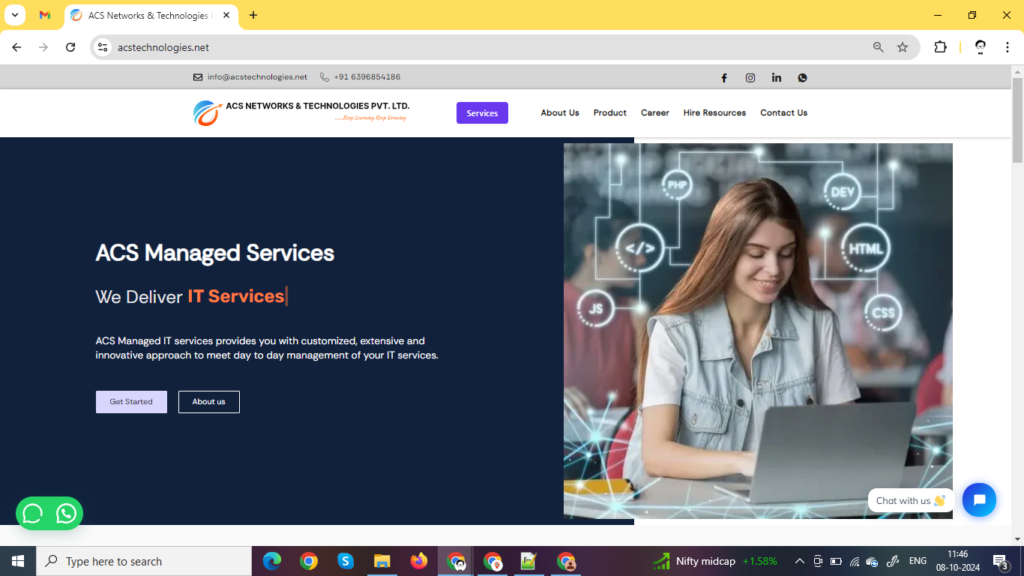Click the bookmark star in the address bar

click(x=902, y=47)
